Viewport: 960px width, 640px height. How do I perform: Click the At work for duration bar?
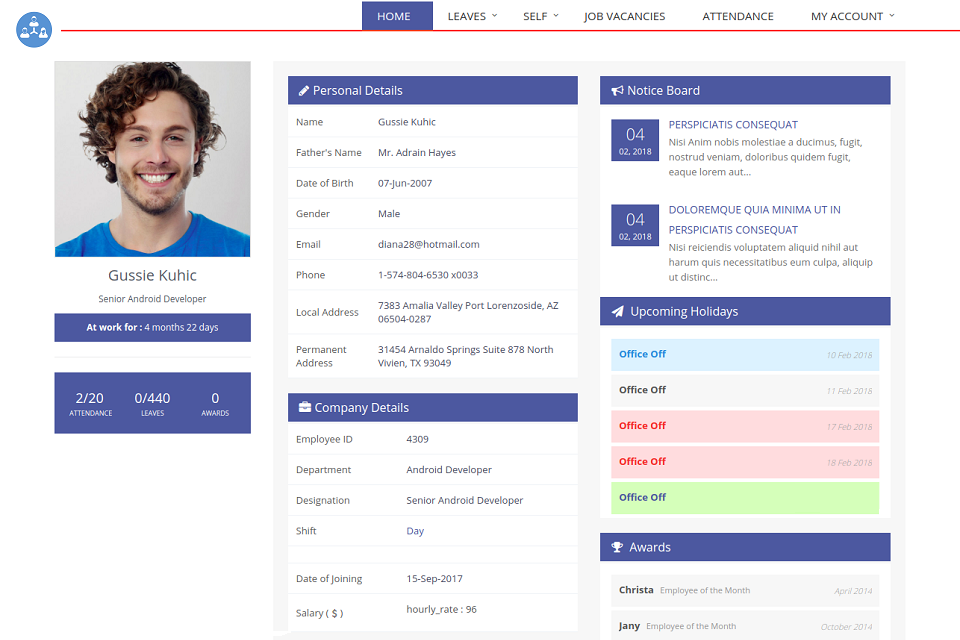pos(152,327)
